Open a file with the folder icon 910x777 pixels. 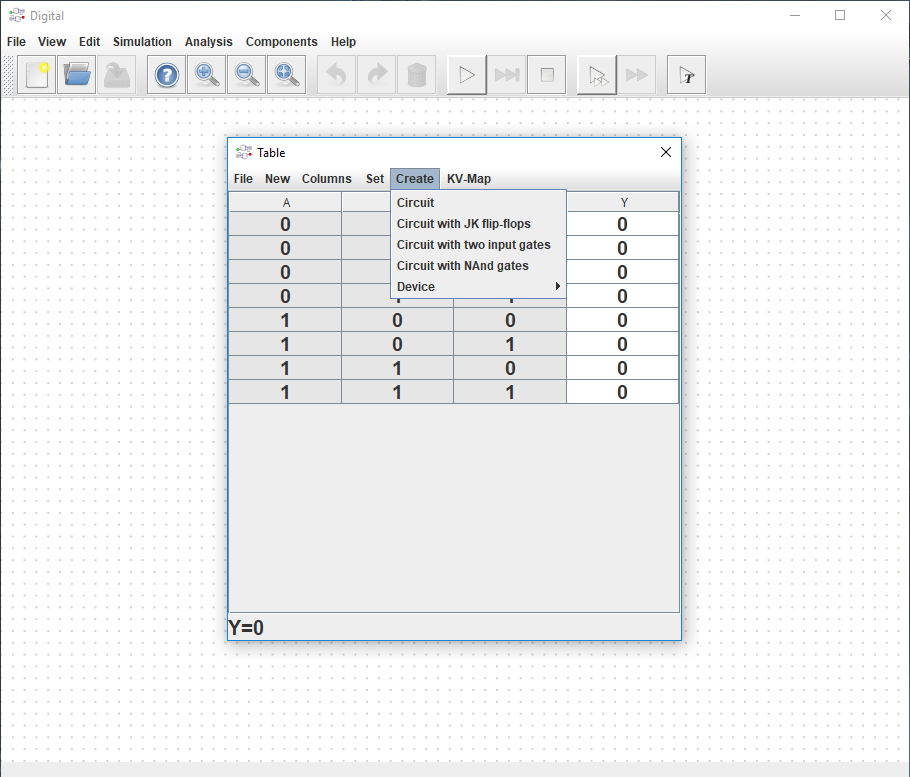click(77, 75)
